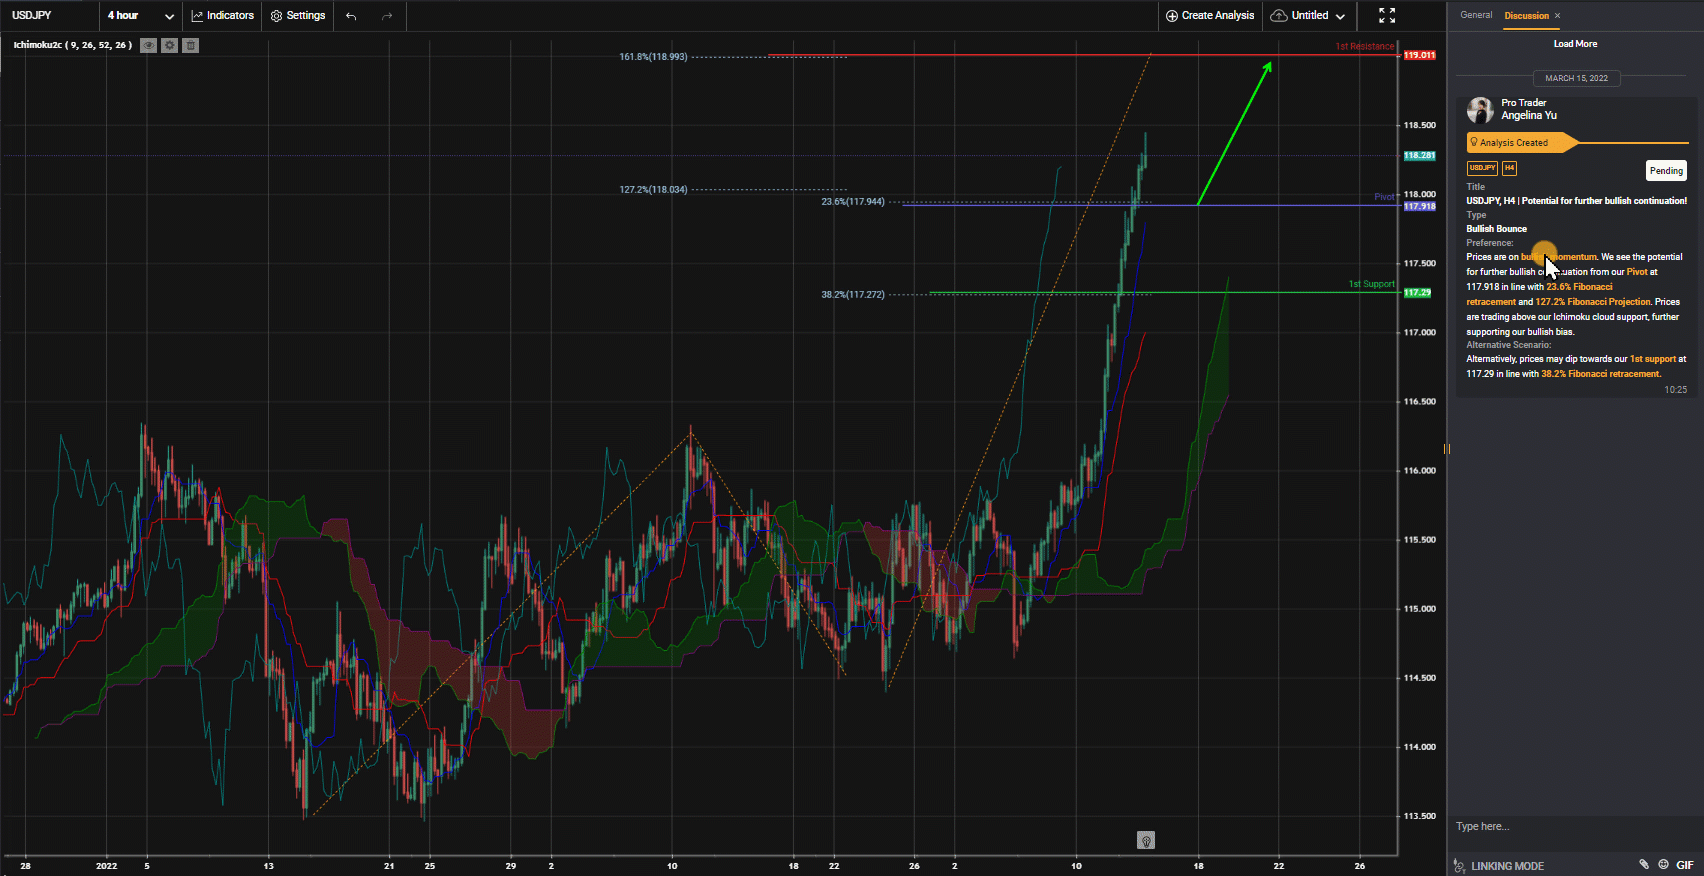Click the 38.2%(117.272) Fibonacci label

[852, 295]
